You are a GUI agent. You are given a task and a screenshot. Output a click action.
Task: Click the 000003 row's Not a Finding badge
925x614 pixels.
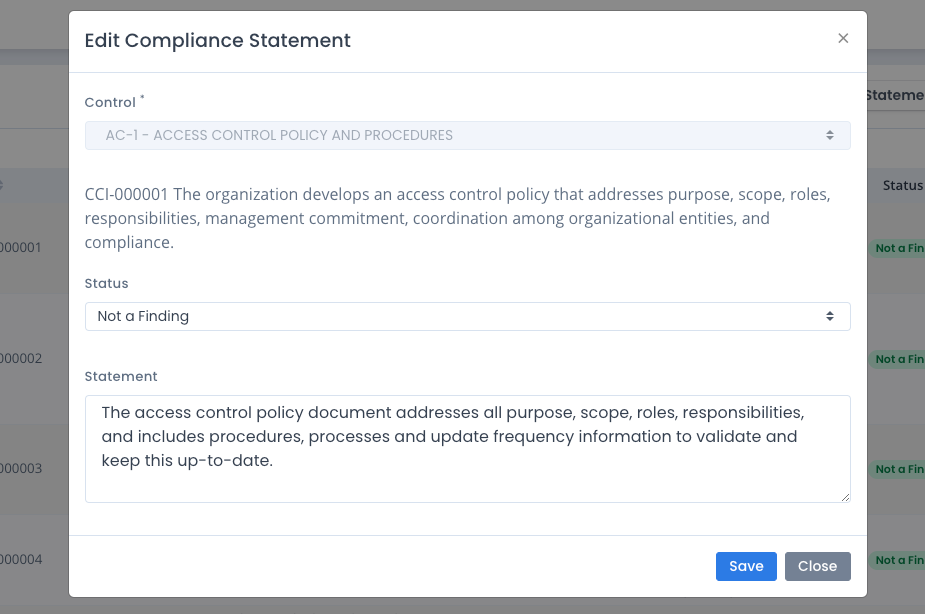pyautogui.click(x=897, y=469)
